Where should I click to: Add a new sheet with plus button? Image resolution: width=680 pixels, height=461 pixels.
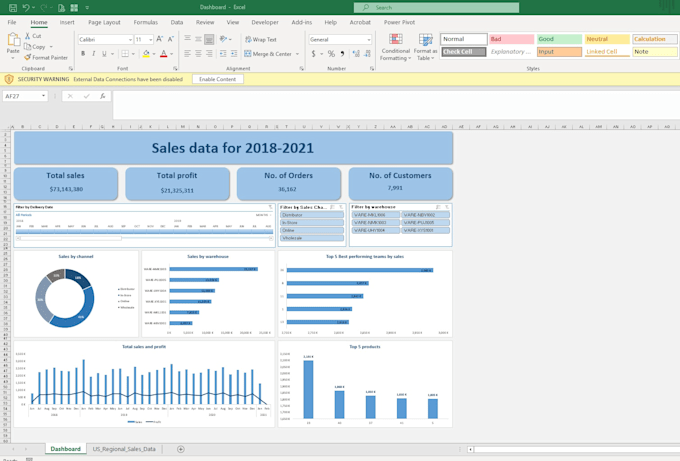tap(181, 449)
